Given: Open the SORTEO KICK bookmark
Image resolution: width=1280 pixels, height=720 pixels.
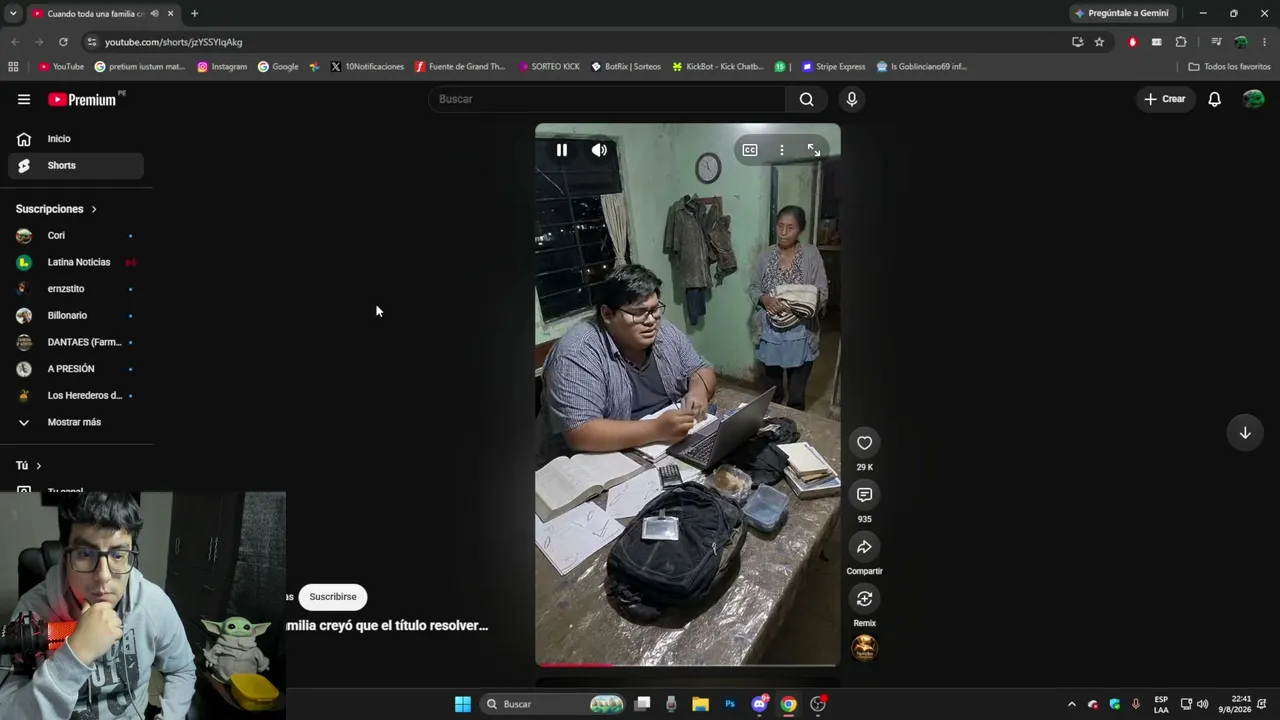Looking at the screenshot, I should [x=549, y=67].
